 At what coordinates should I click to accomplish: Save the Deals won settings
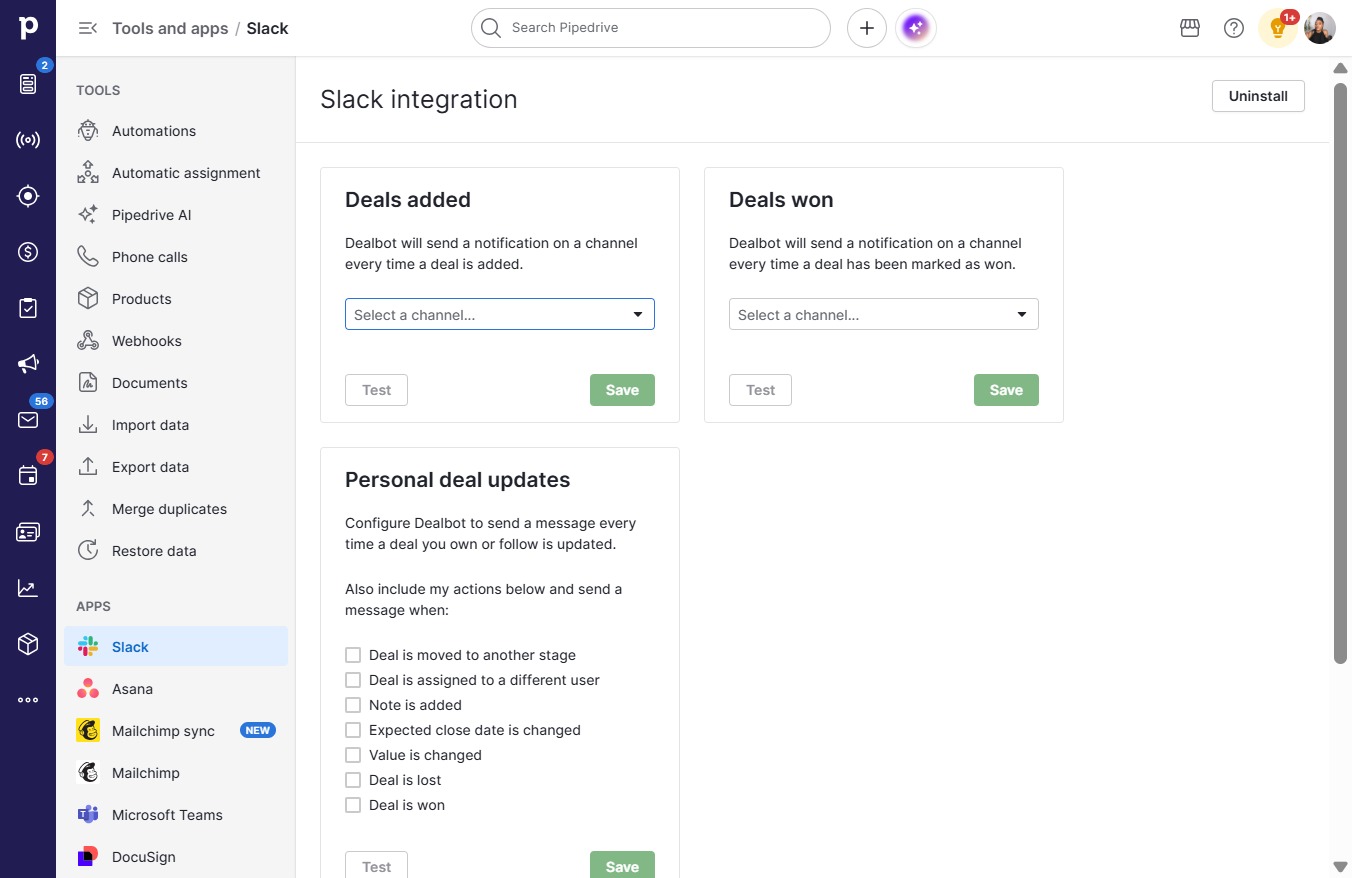click(1006, 390)
